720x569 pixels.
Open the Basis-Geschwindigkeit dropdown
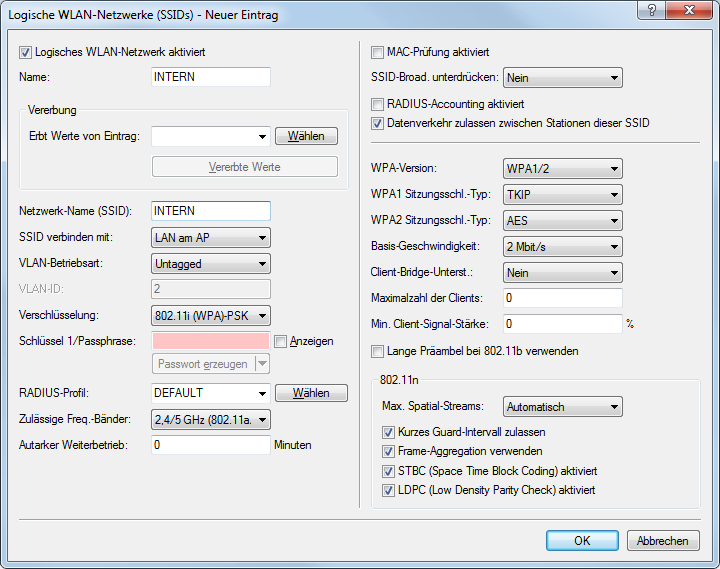pos(562,246)
